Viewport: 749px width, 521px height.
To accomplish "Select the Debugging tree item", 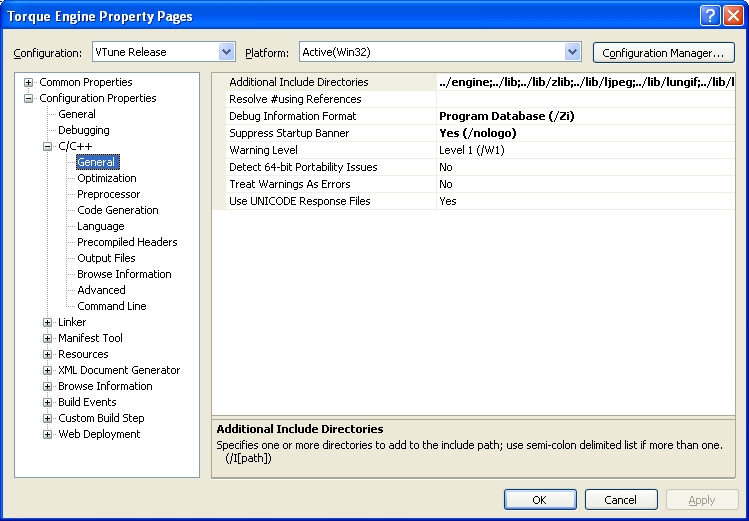I will 83,130.
